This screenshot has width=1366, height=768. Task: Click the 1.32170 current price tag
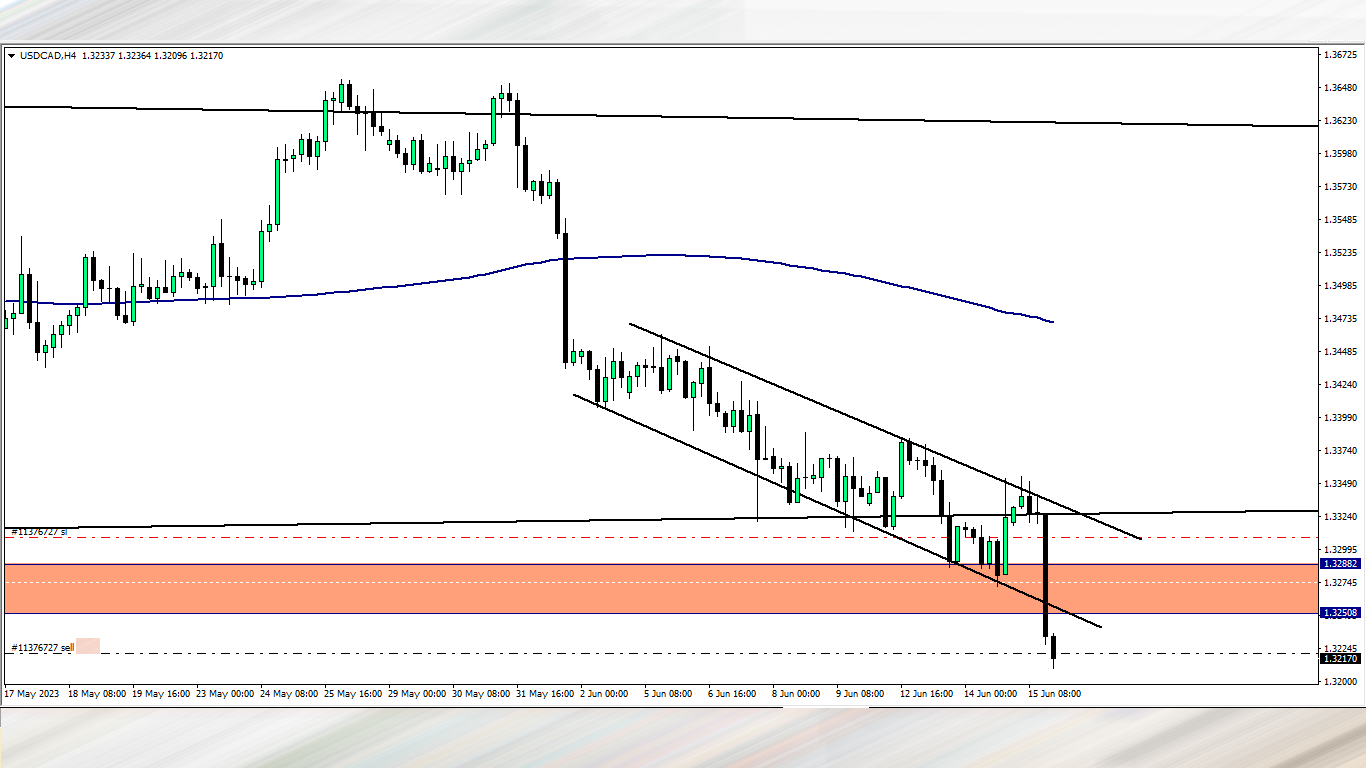click(x=1339, y=659)
